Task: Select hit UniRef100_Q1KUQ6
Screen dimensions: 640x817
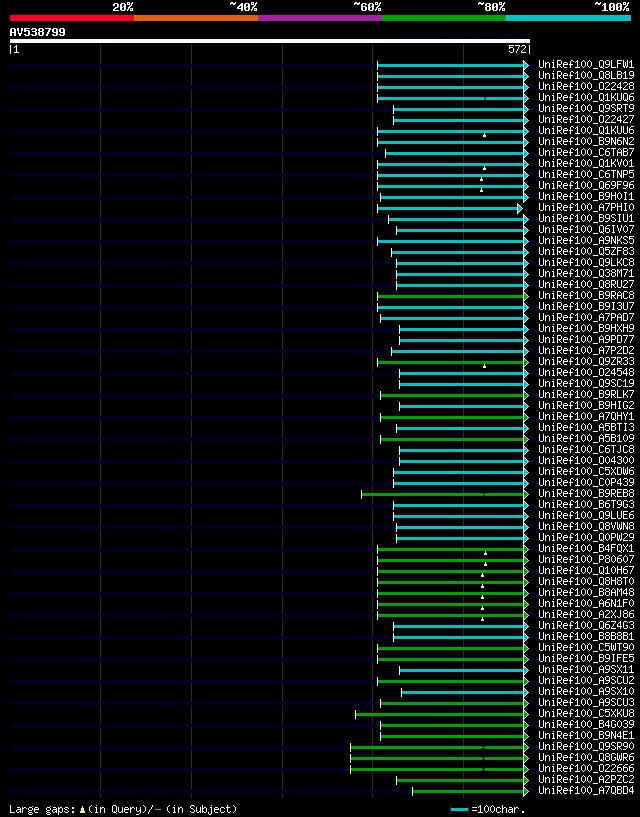Action: tap(586, 97)
